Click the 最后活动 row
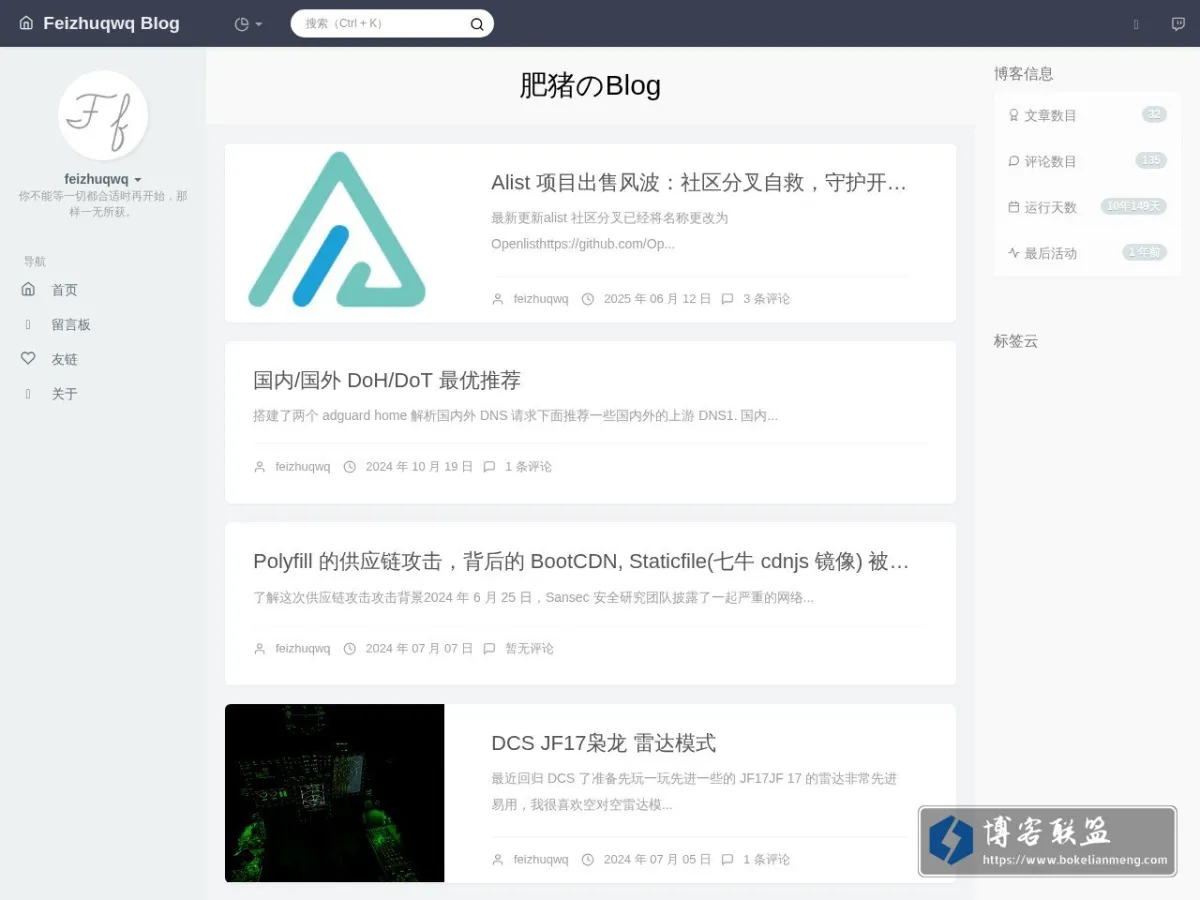 point(1087,253)
